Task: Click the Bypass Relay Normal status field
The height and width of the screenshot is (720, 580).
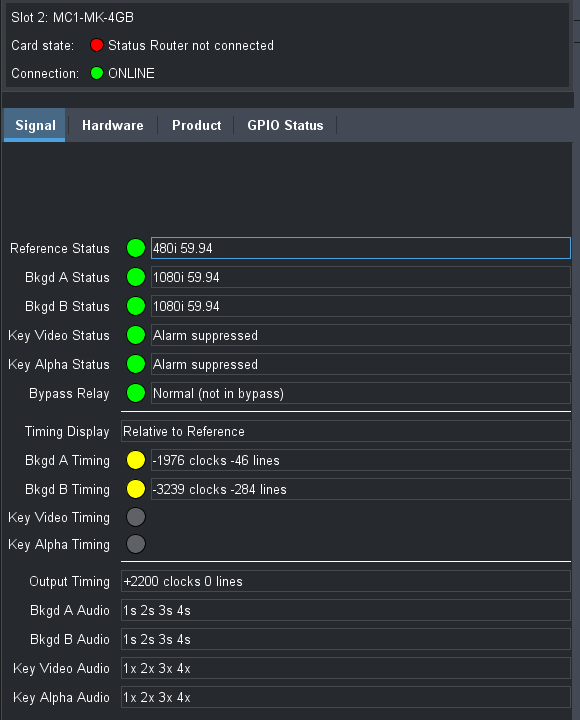Action: click(x=360, y=394)
